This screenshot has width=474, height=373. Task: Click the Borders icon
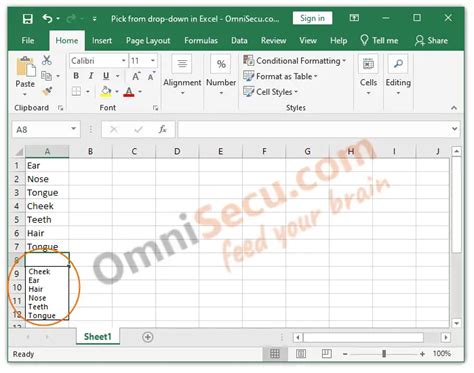pyautogui.click(x=76, y=91)
